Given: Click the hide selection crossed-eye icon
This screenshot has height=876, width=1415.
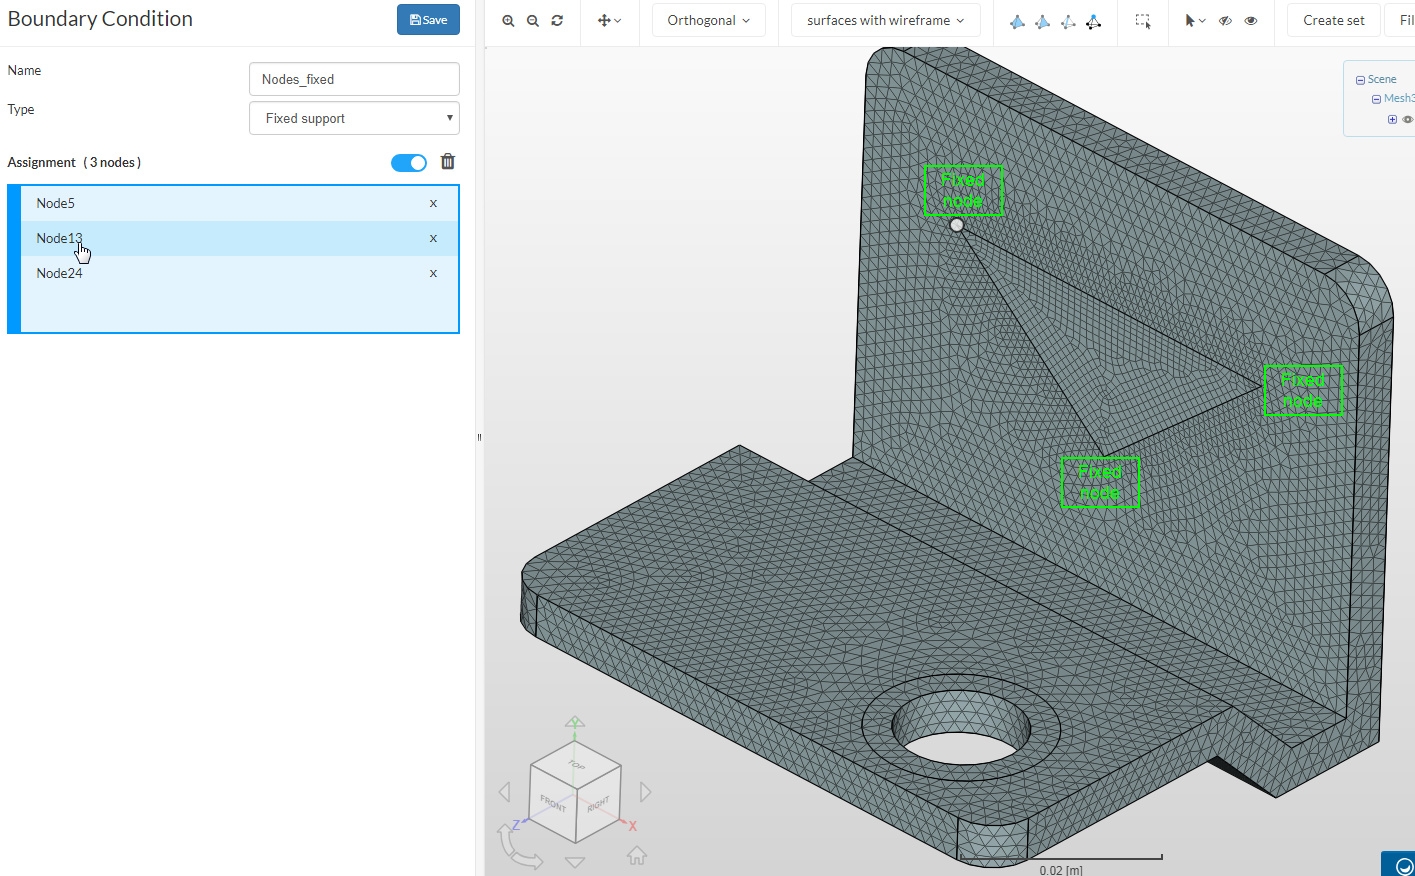Looking at the screenshot, I should (1225, 20).
